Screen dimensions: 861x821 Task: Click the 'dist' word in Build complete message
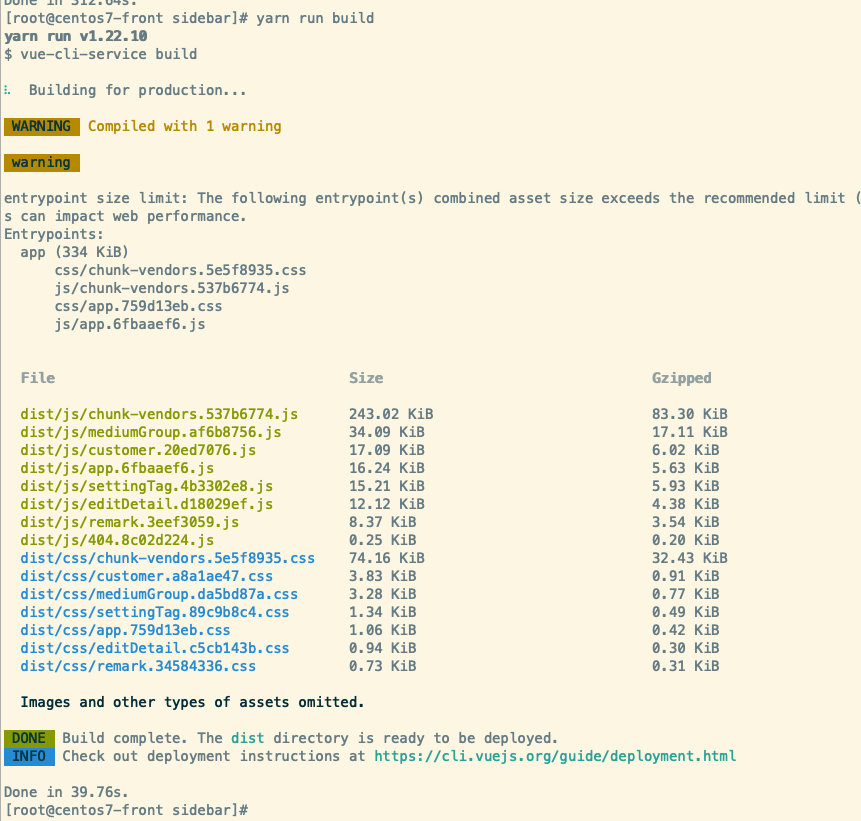point(247,738)
